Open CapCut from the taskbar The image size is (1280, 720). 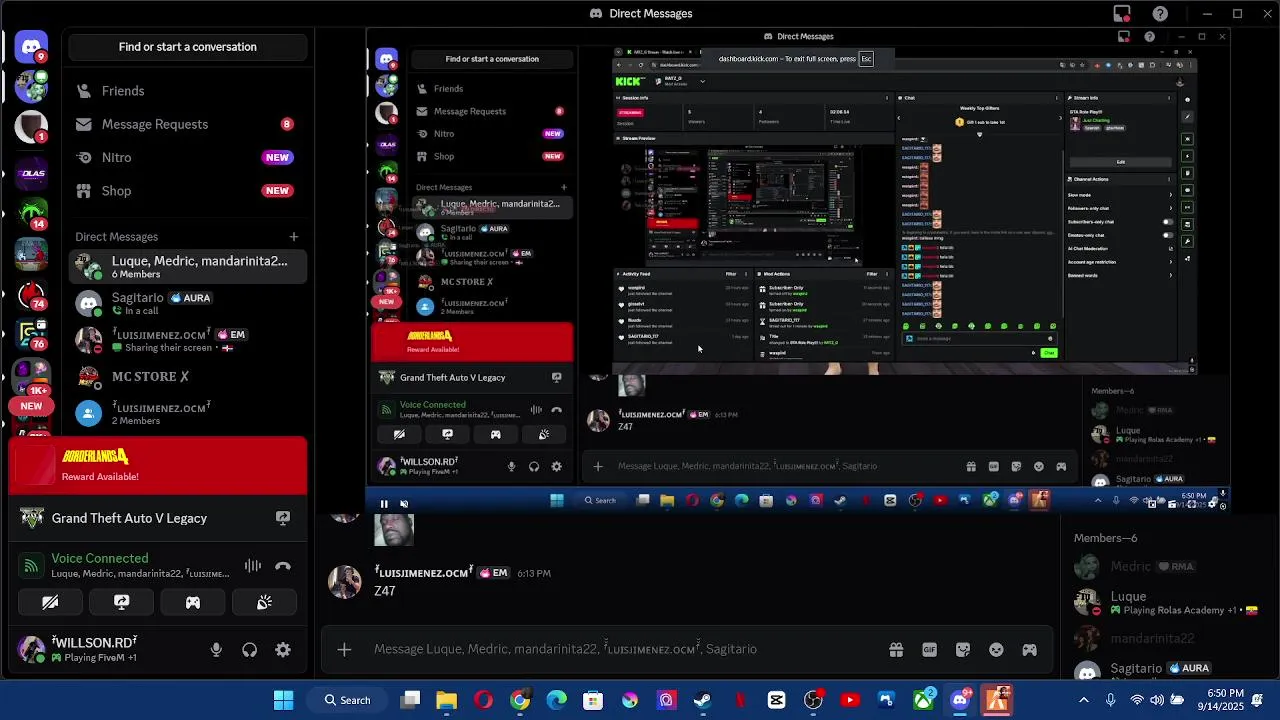777,700
